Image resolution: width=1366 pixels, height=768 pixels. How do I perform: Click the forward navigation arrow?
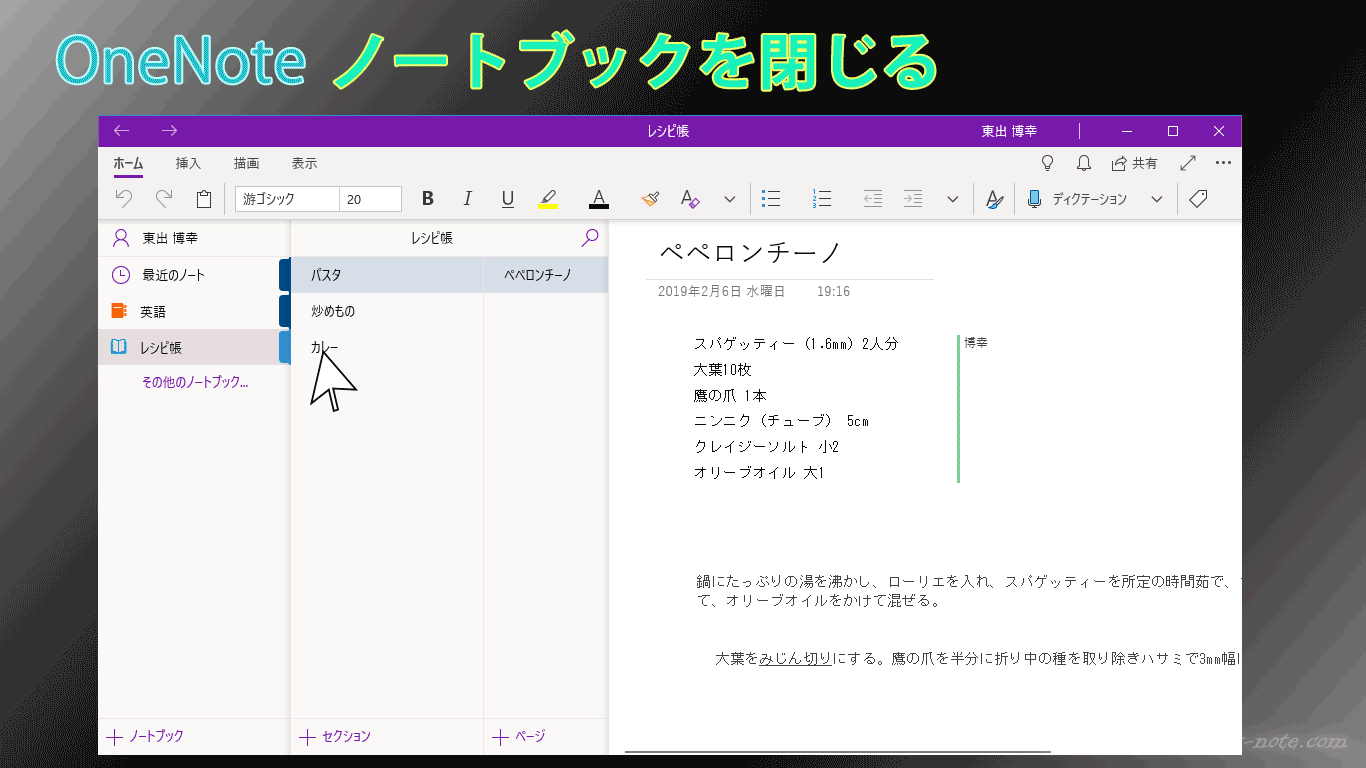click(169, 131)
